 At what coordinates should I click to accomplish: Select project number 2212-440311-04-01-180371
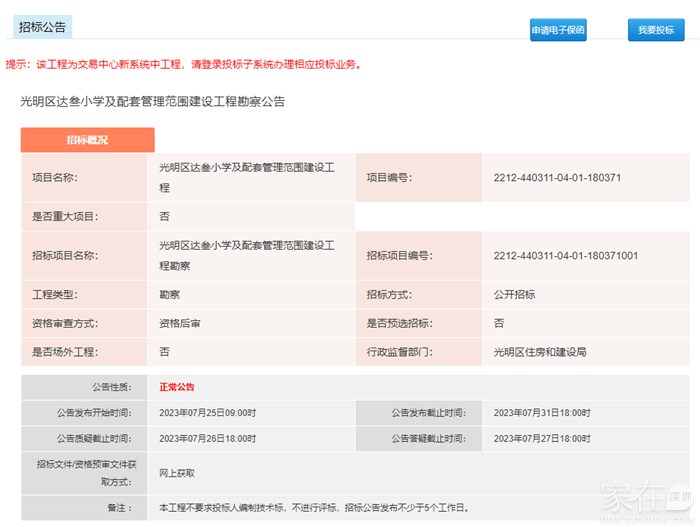click(557, 178)
